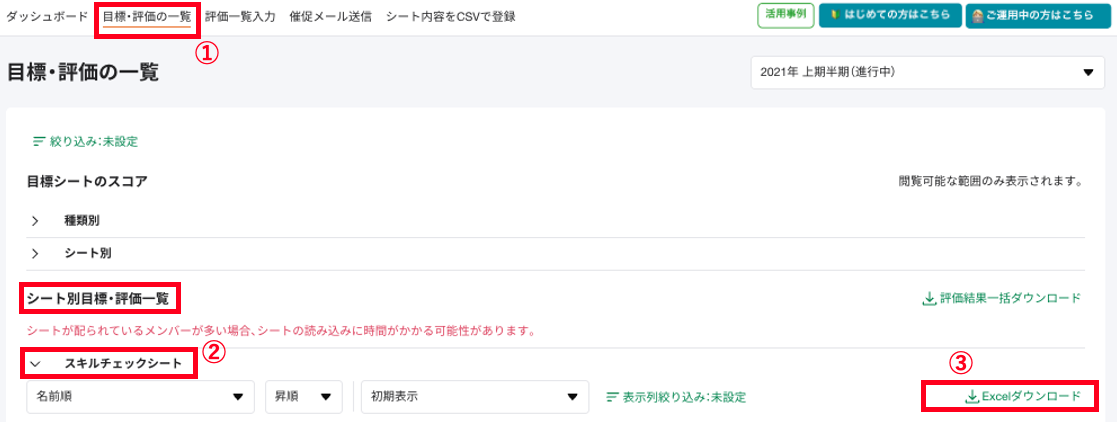Viewport: 1117px width, 422px height.
Task: Click the Excel download icon
Action: 971,397
